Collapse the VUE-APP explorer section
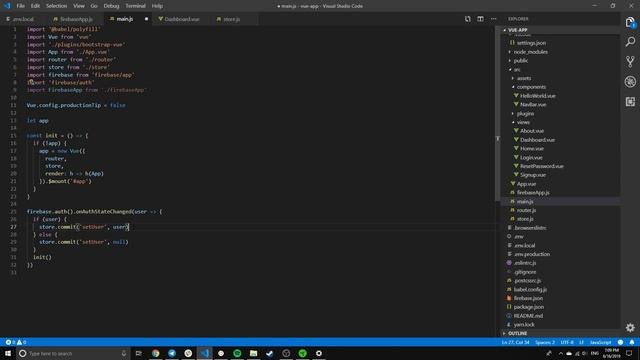Screen dimensions: 640x360 point(560,30)
